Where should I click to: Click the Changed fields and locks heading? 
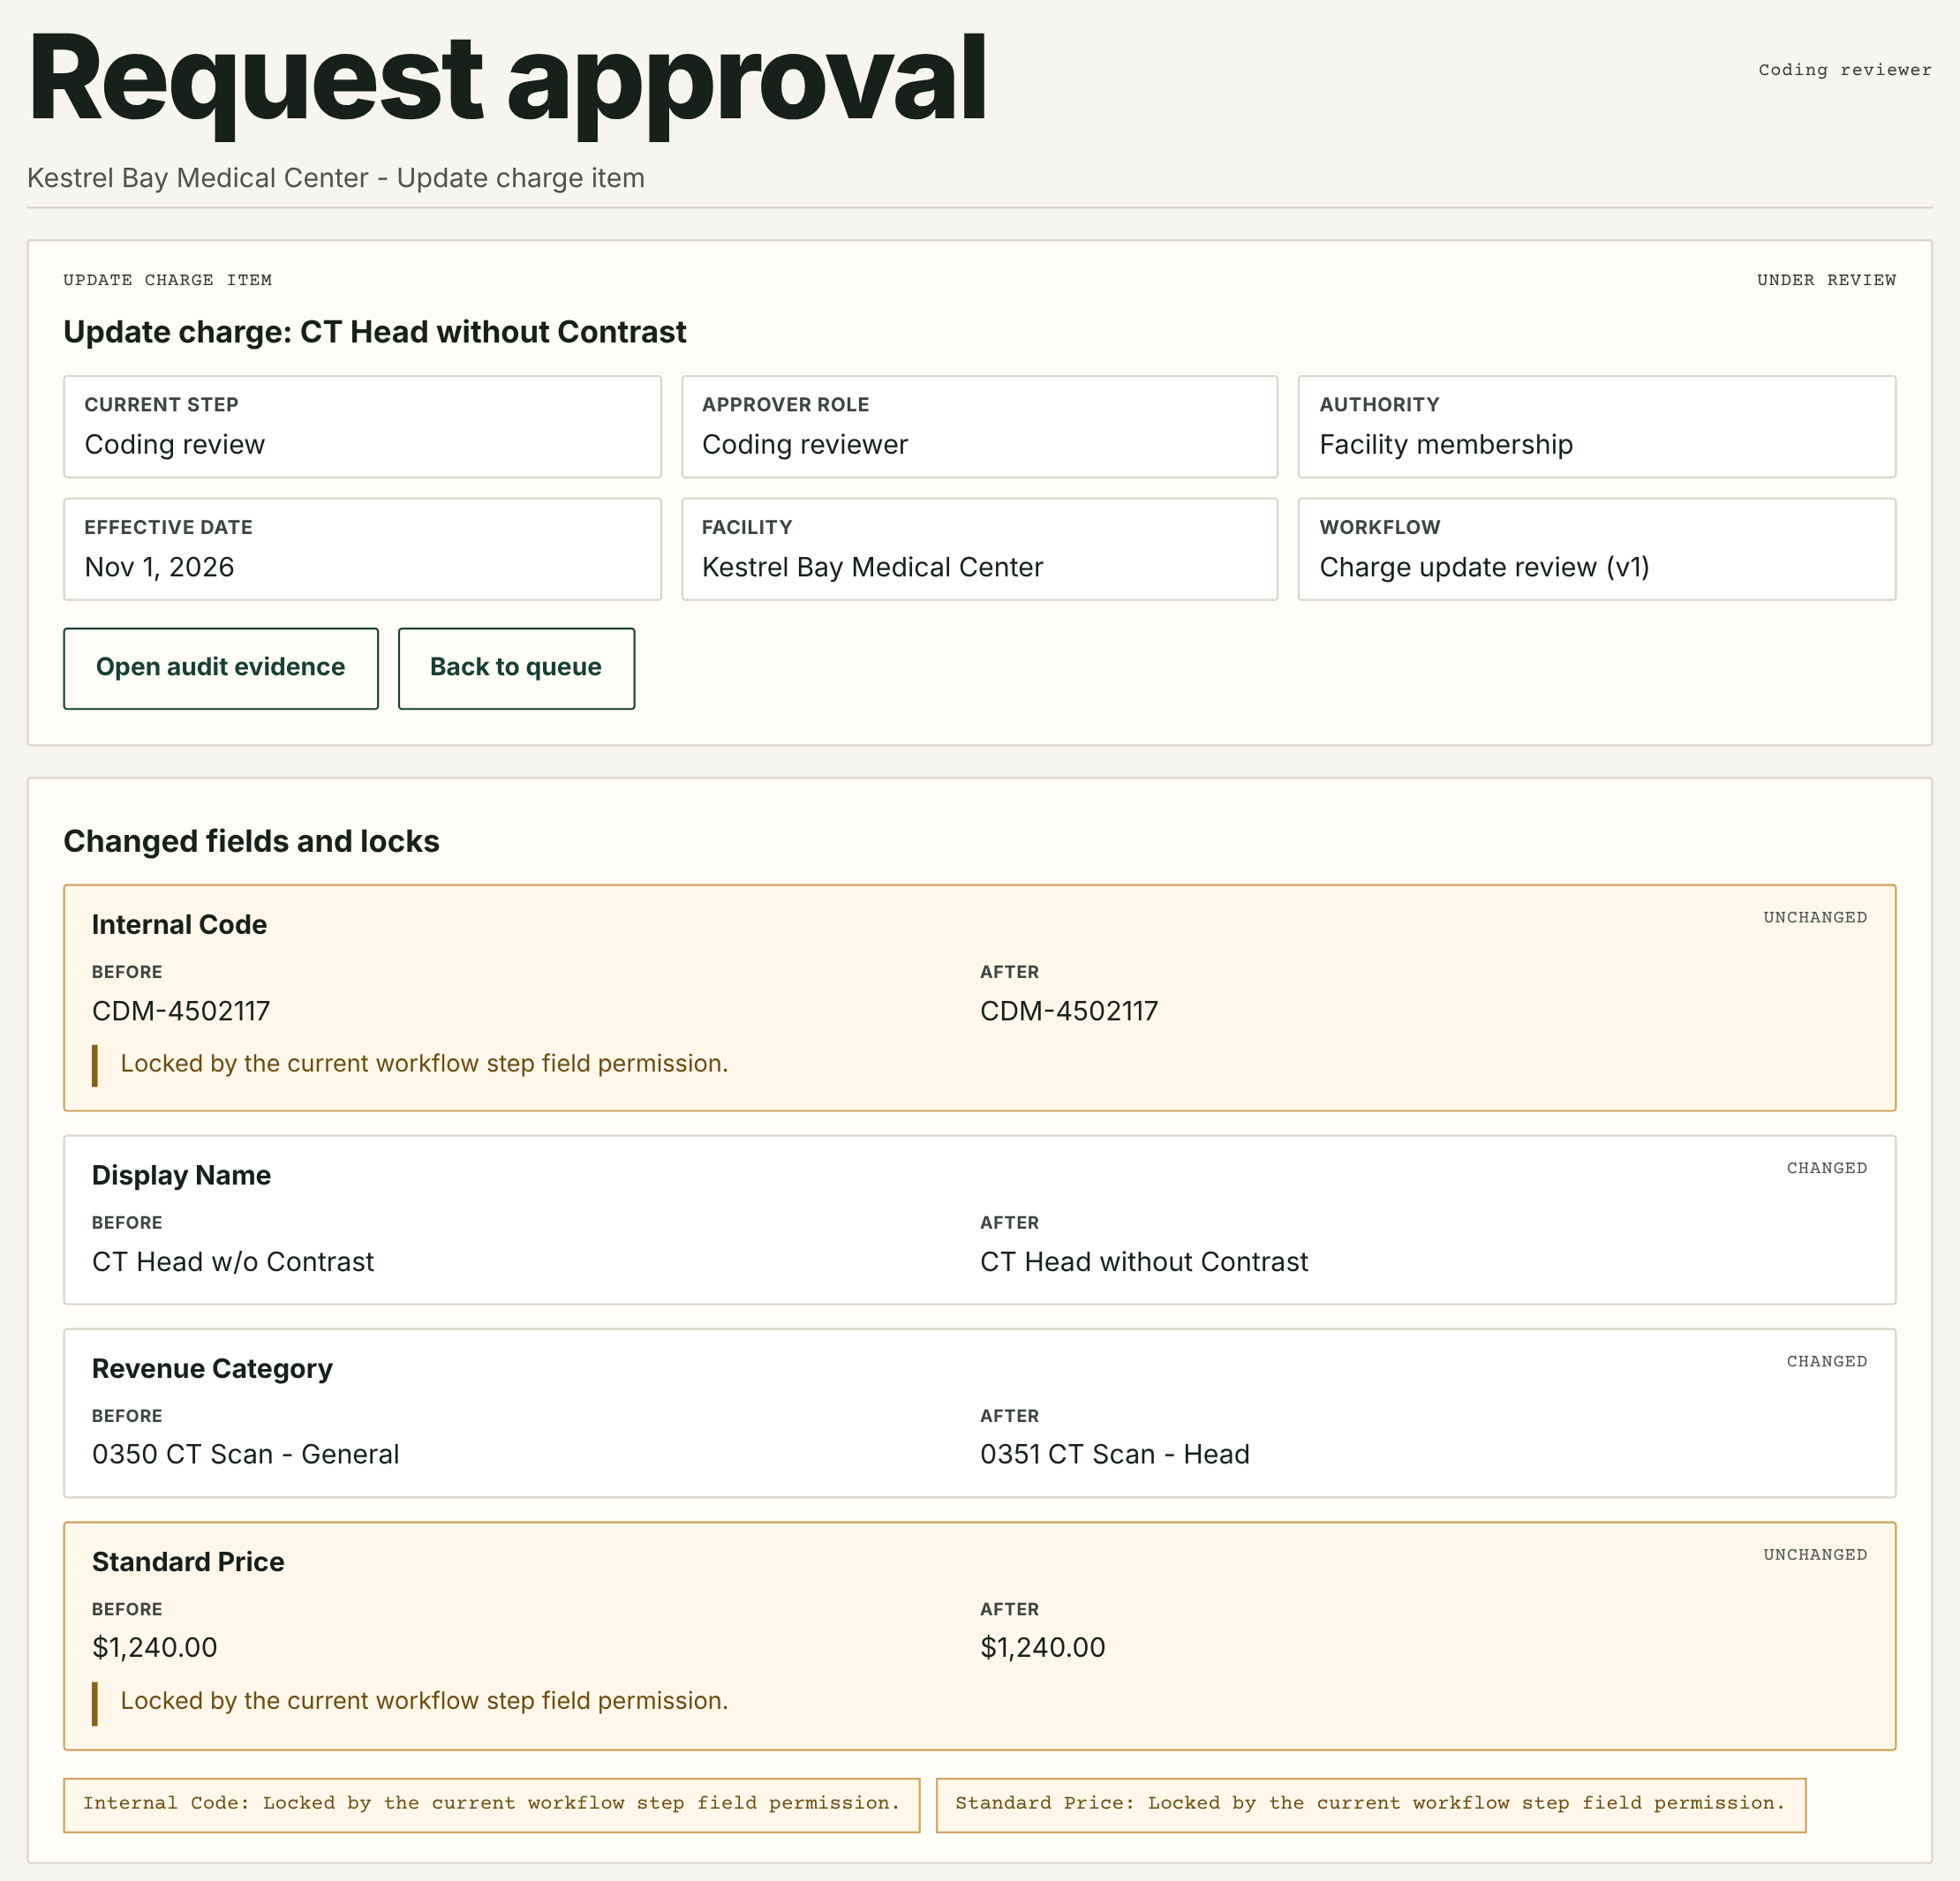pos(251,841)
